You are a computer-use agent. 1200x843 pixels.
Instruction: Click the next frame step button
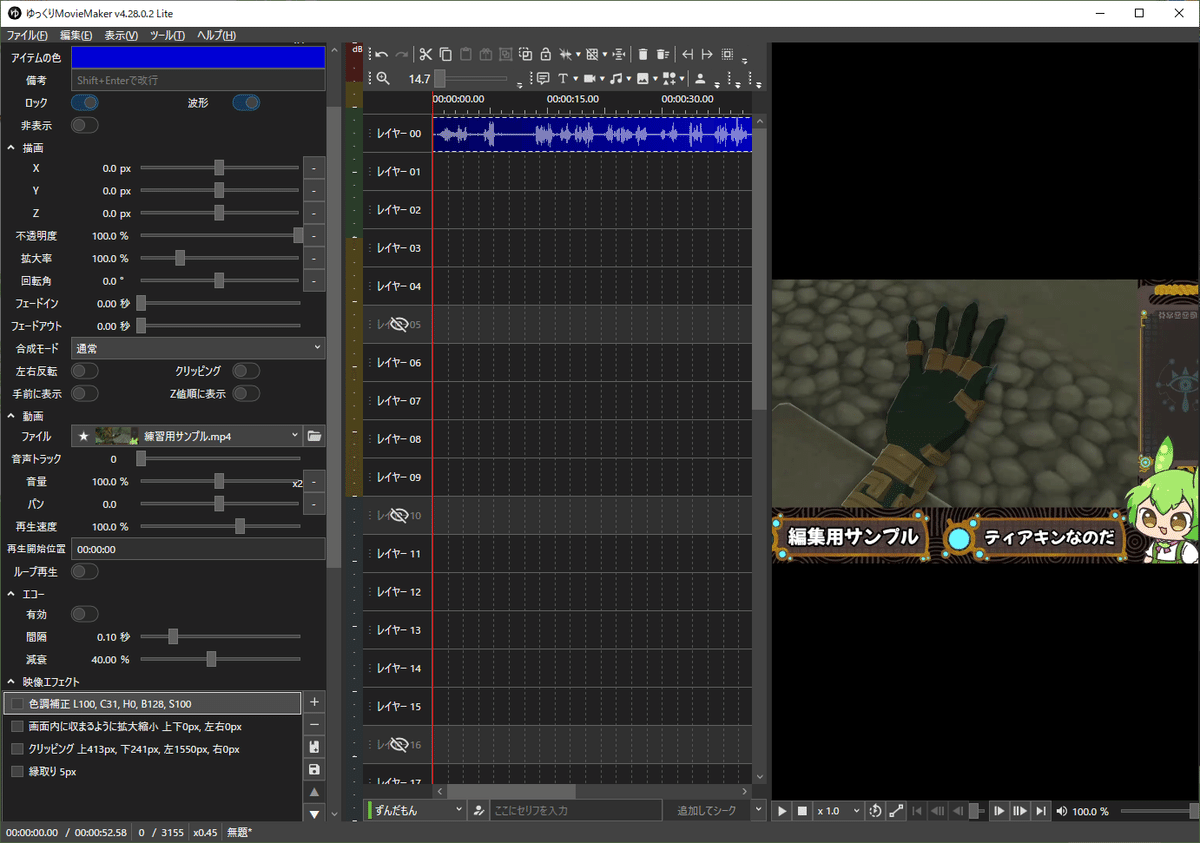click(x=999, y=811)
